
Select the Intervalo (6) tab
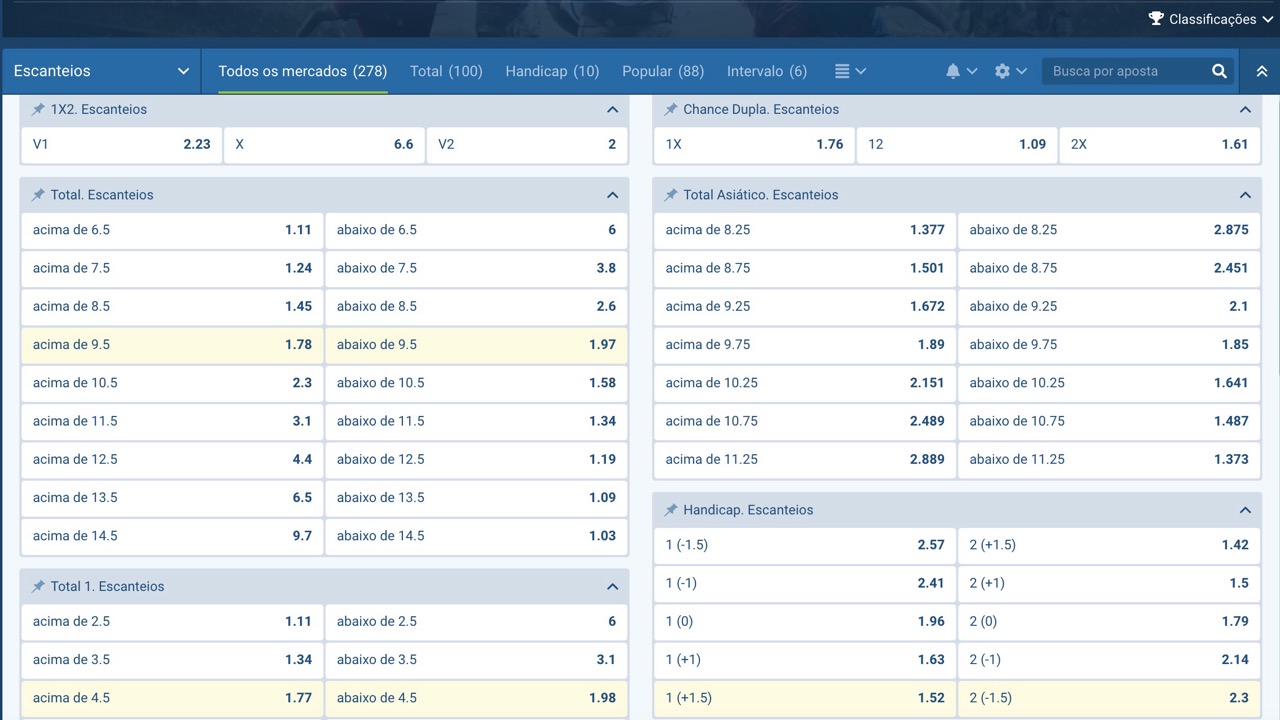tap(766, 71)
